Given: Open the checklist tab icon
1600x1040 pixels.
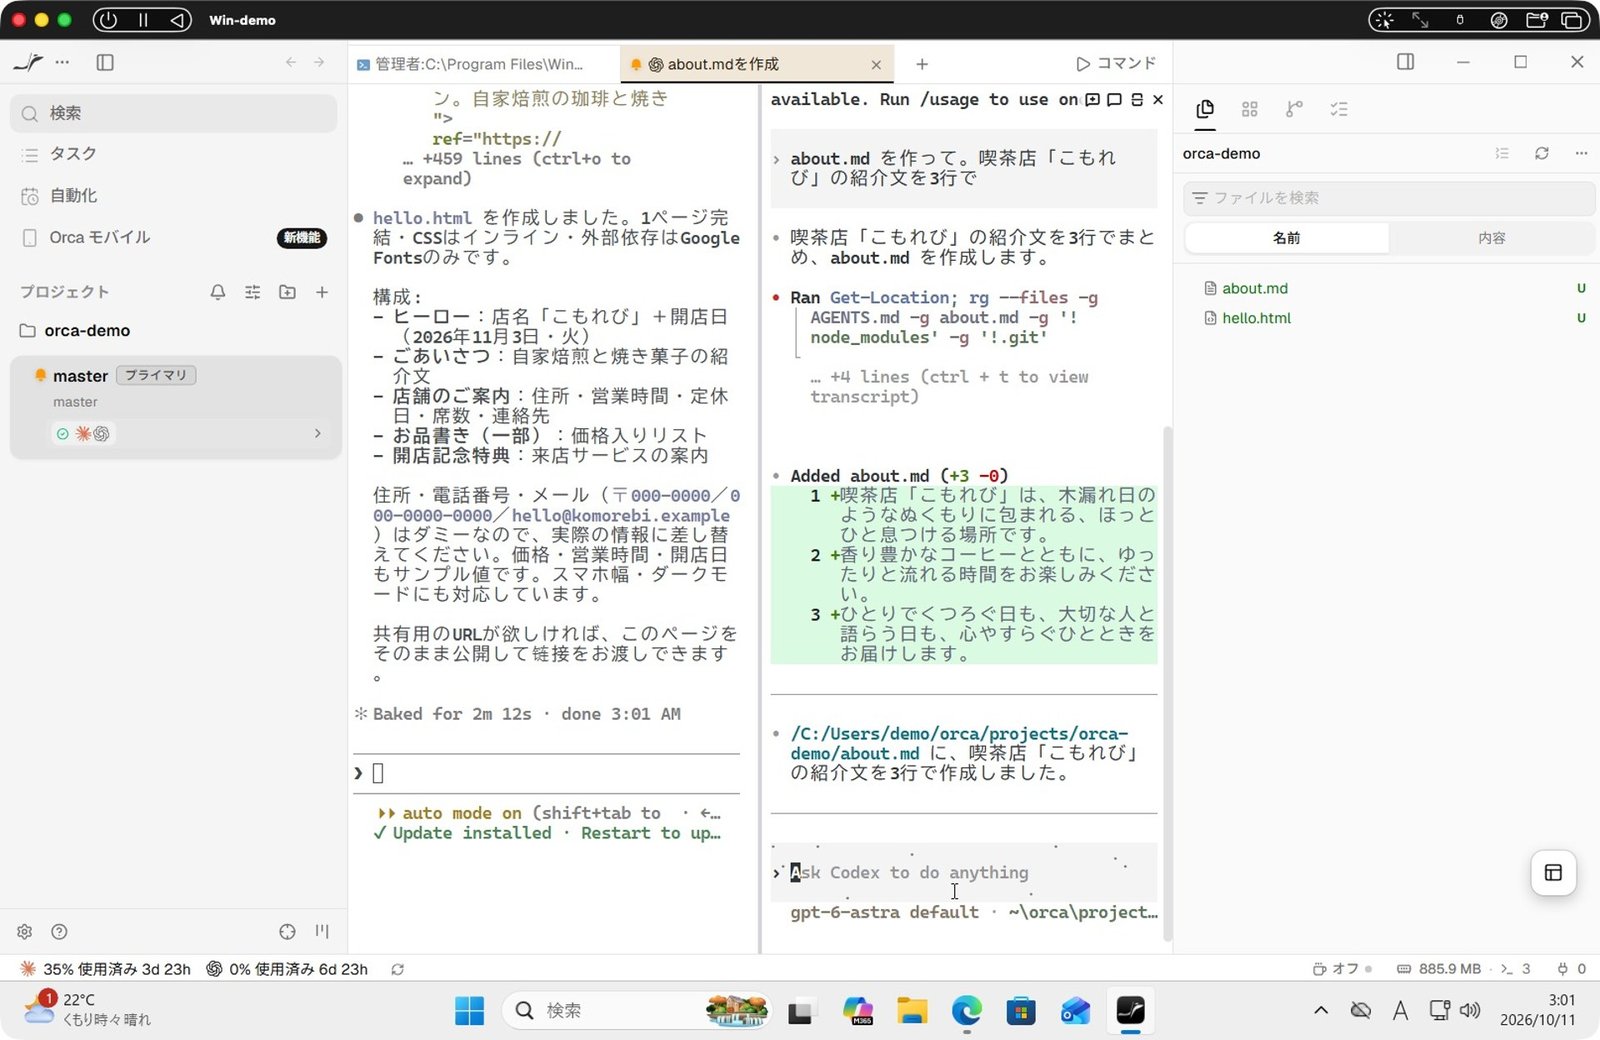Looking at the screenshot, I should pyautogui.click(x=1340, y=109).
